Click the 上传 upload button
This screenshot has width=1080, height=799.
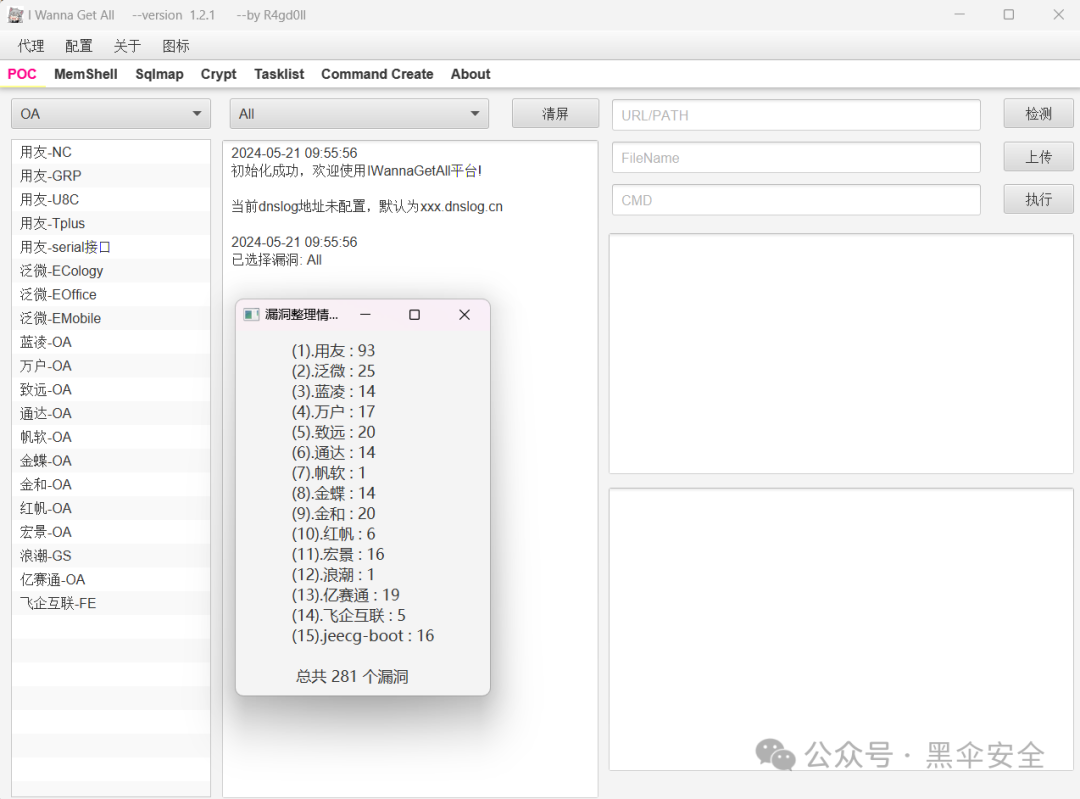pos(1038,157)
